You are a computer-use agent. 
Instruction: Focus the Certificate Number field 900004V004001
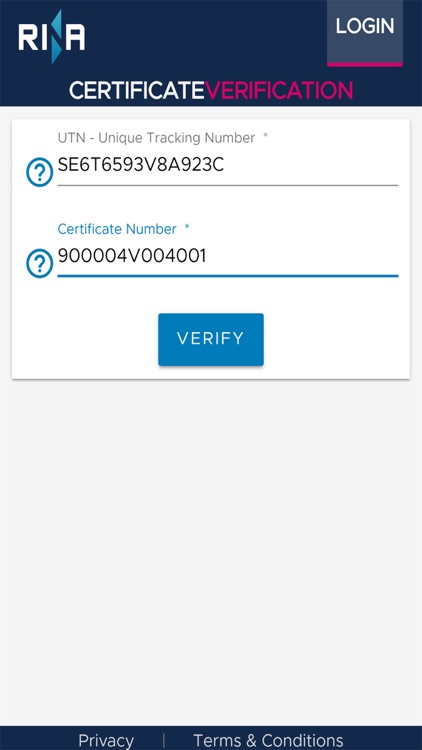pyautogui.click(x=228, y=257)
